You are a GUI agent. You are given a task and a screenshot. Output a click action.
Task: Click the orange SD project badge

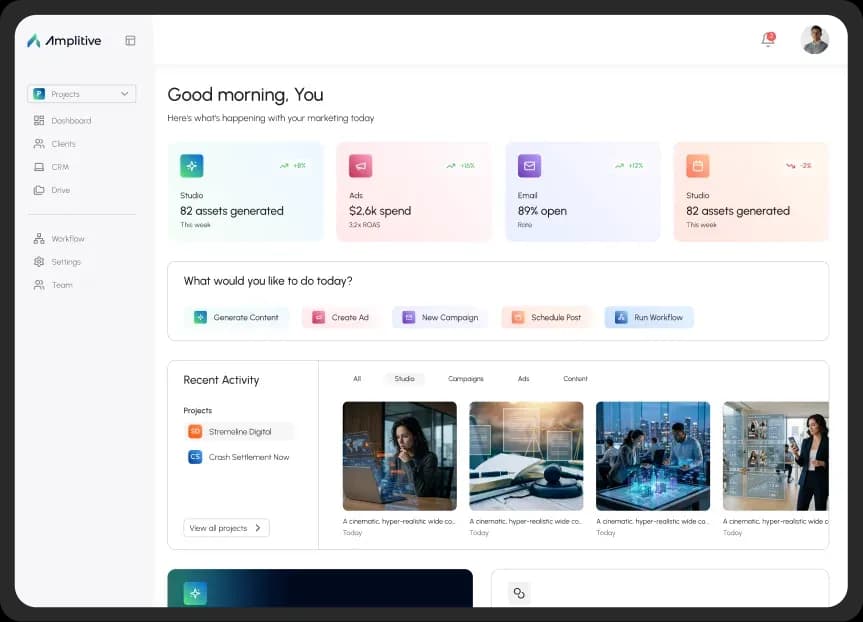click(x=195, y=432)
